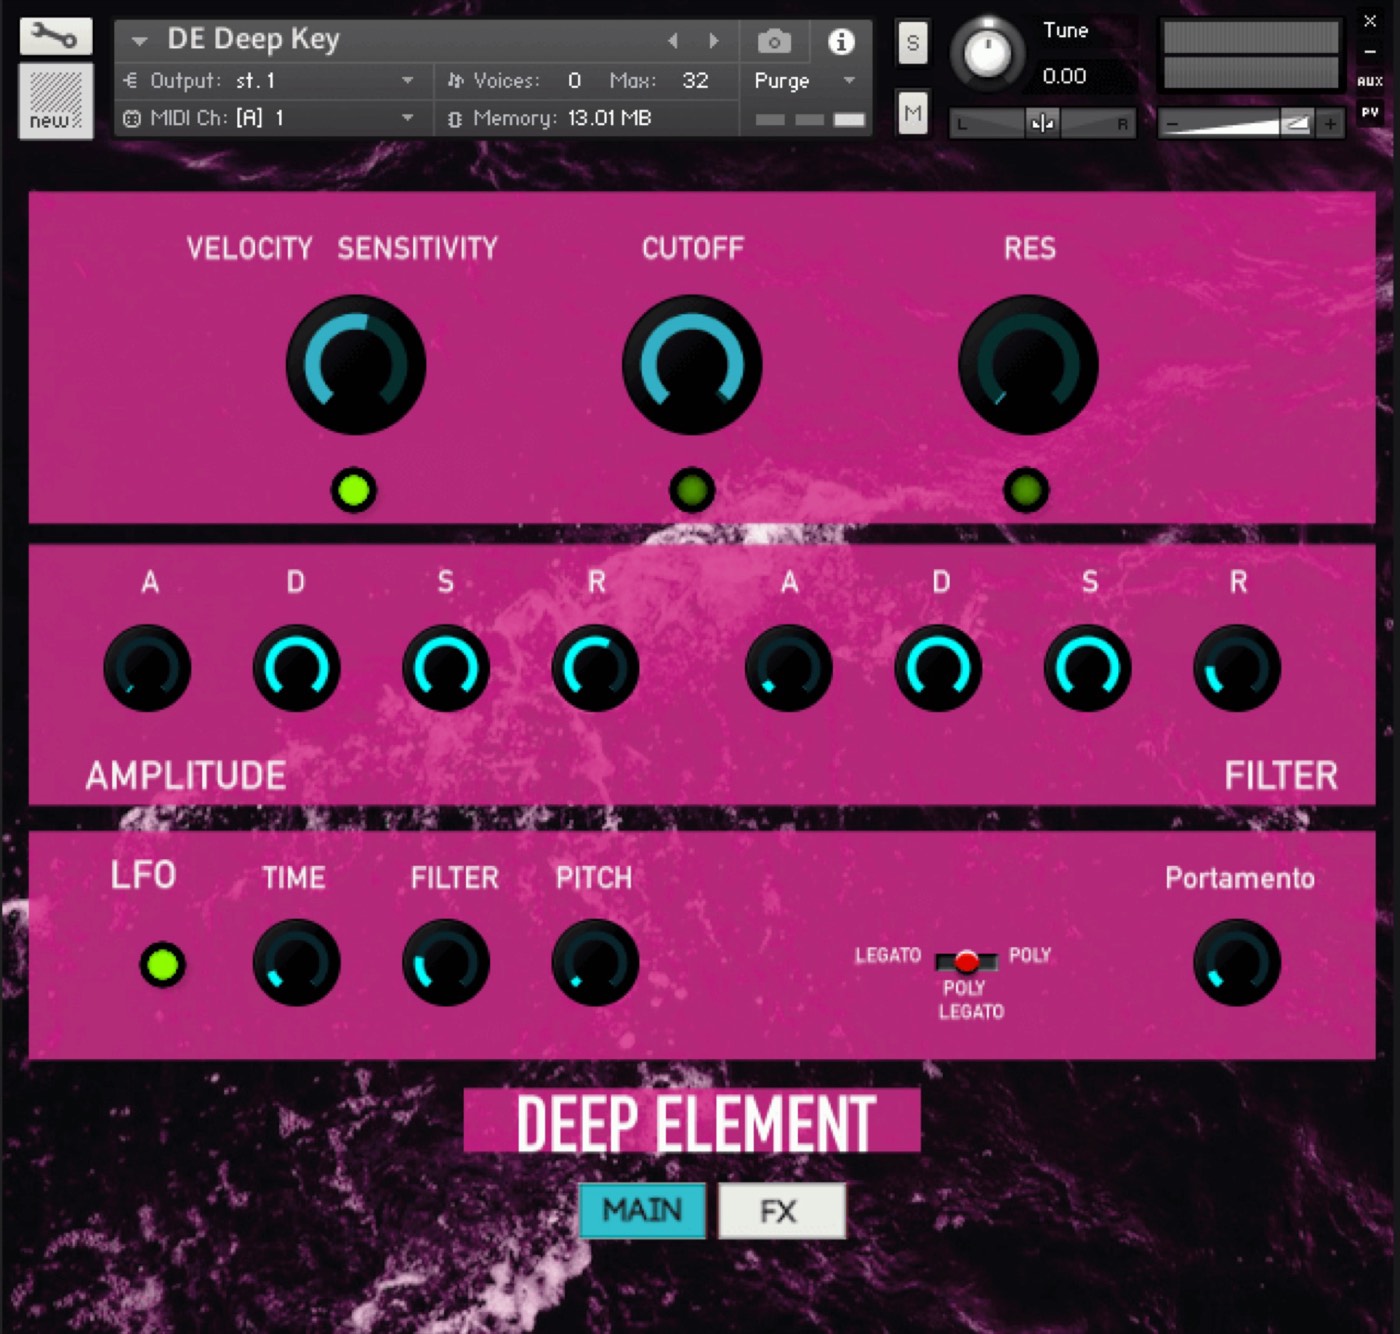Toggle the Res LED switch
This screenshot has height=1334, width=1400.
tap(1026, 490)
